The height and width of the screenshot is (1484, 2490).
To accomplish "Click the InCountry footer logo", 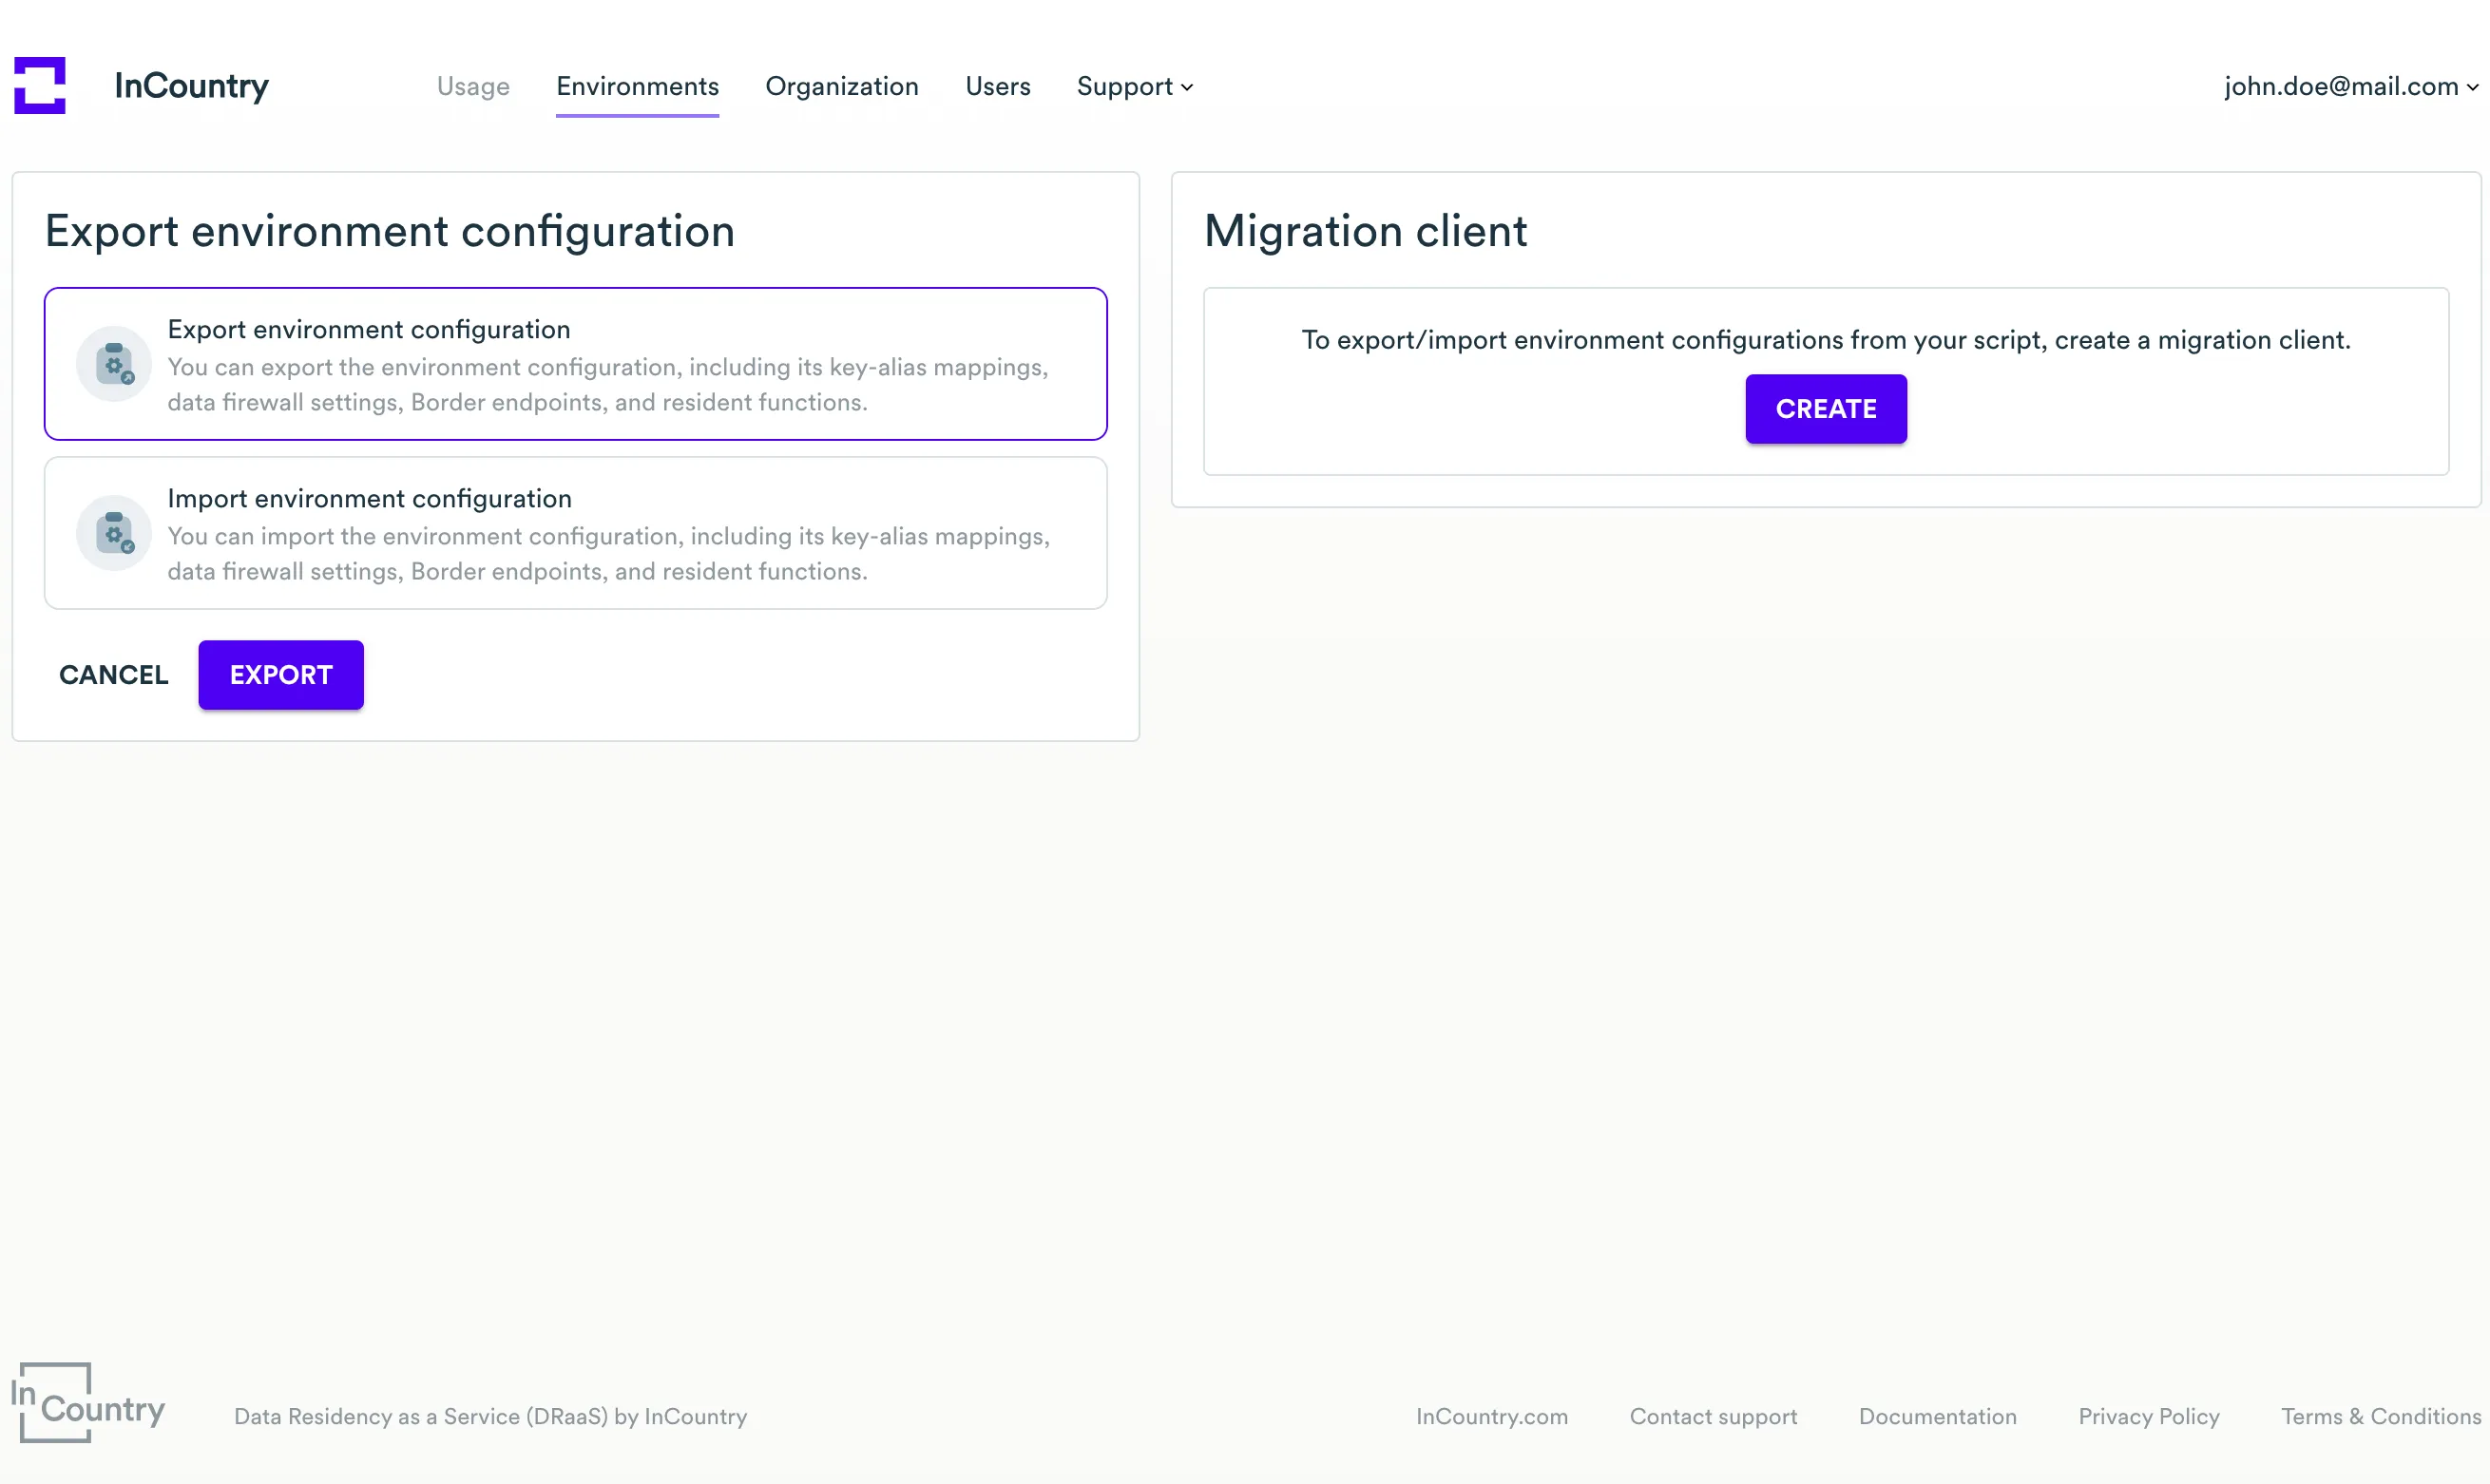I will (88, 1404).
